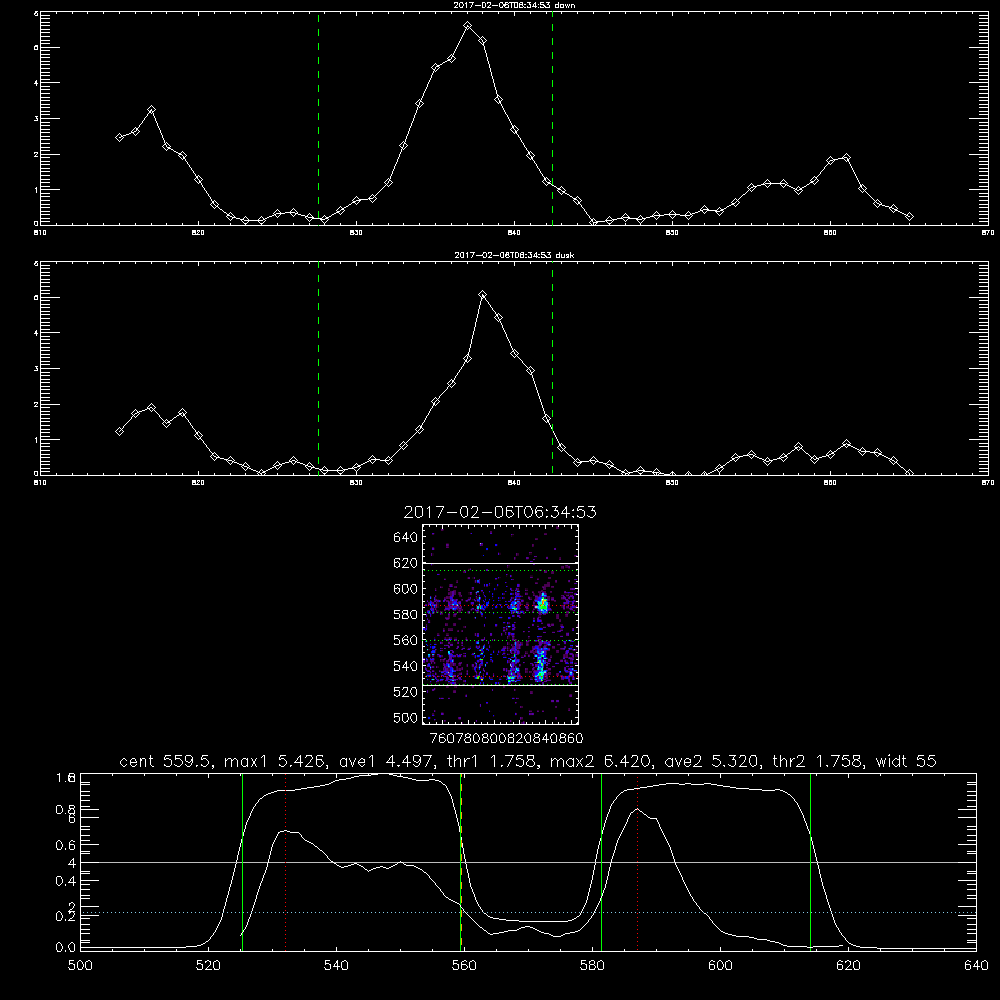Screen dimensions: 1000x1000
Task: Click the '620' label on spectrogram y-axis
Action: [406, 563]
